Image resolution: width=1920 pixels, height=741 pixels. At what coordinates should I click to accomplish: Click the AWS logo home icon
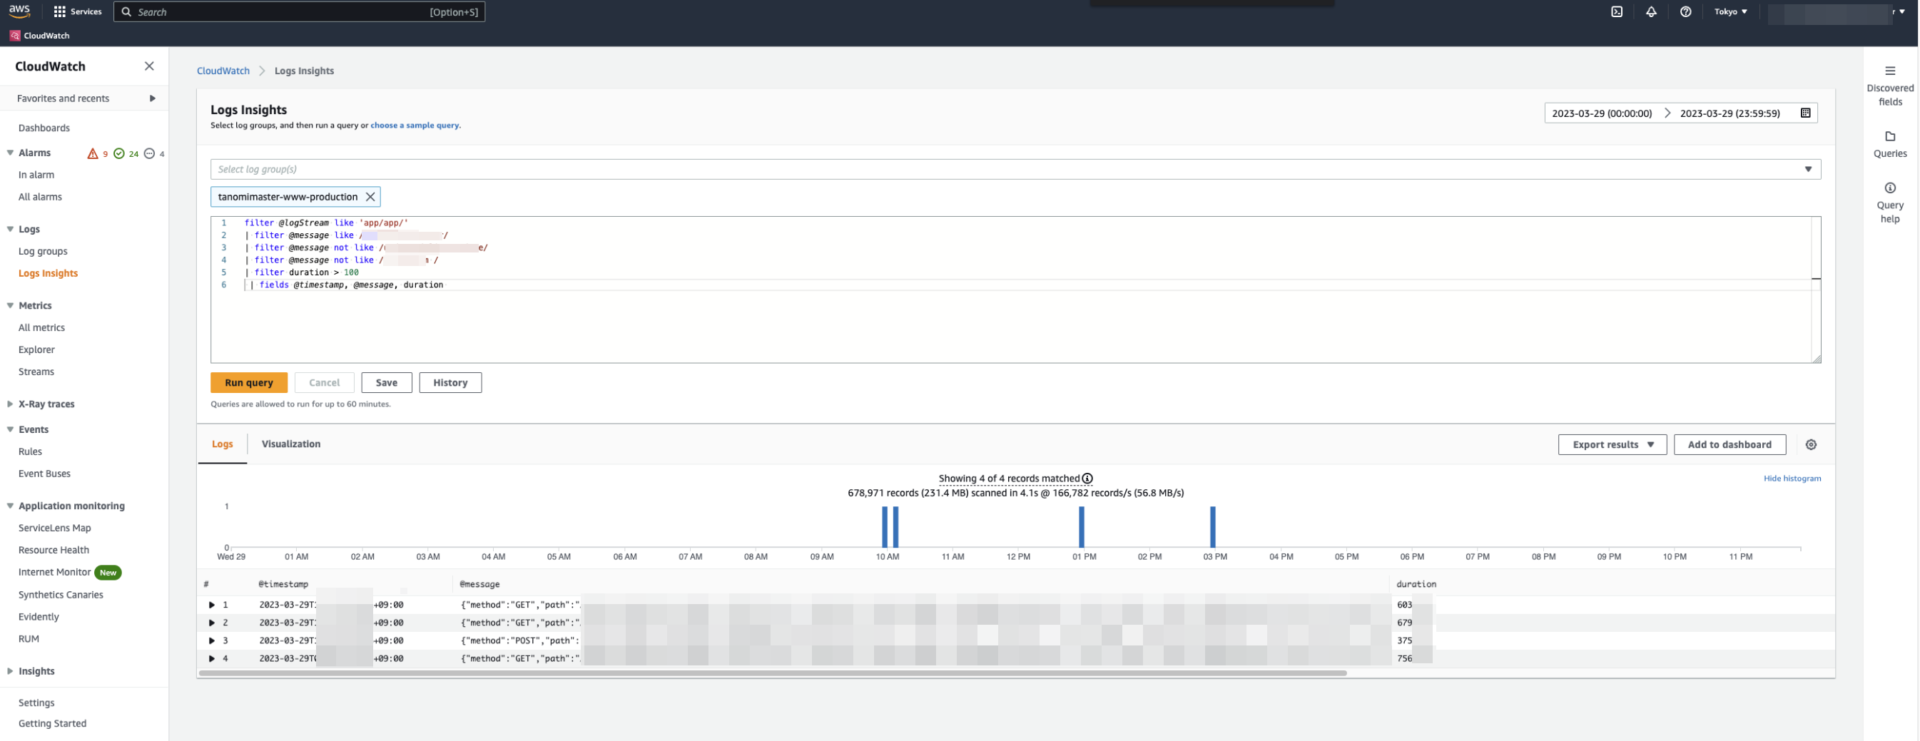[19, 11]
